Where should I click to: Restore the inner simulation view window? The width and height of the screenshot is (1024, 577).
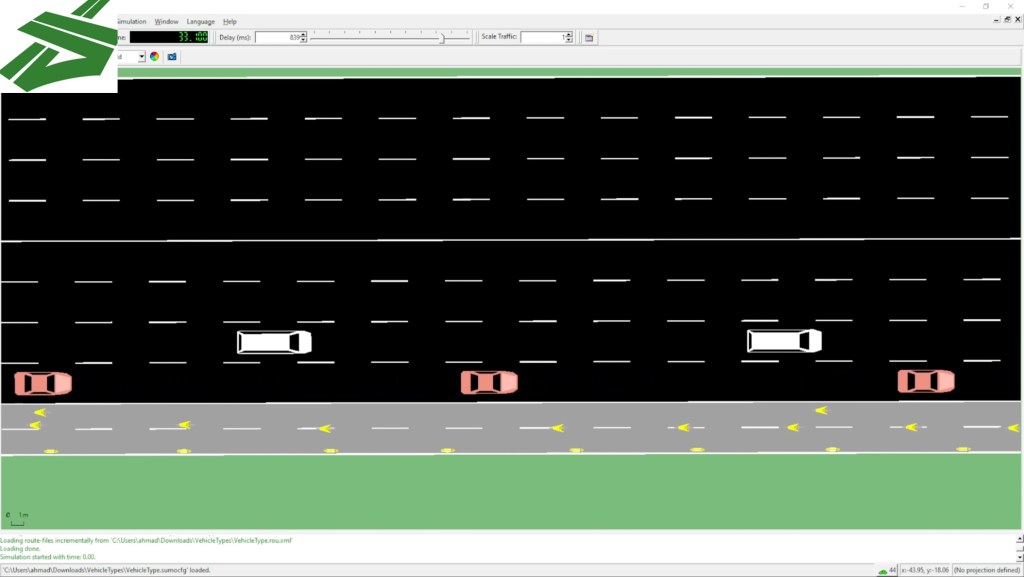click(1006, 21)
